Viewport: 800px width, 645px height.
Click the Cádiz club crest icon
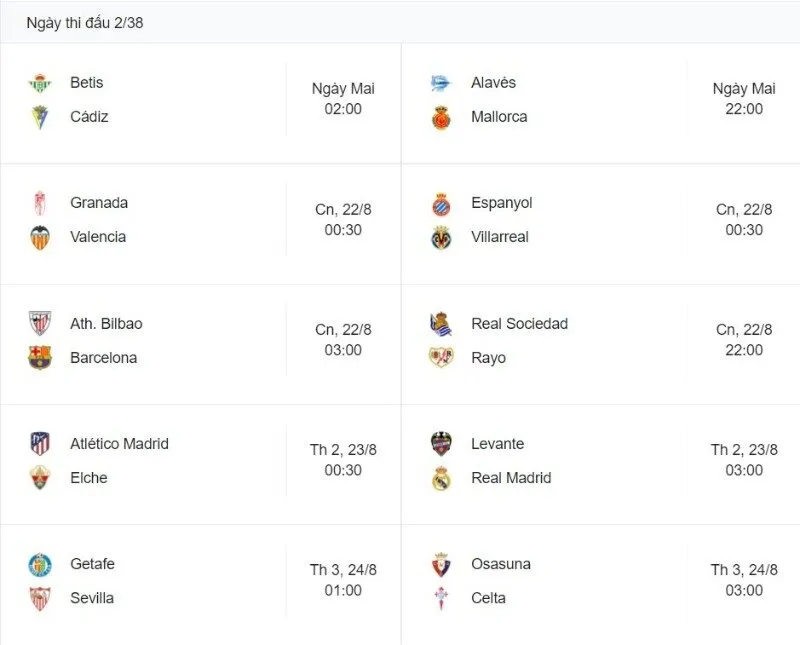(x=39, y=117)
